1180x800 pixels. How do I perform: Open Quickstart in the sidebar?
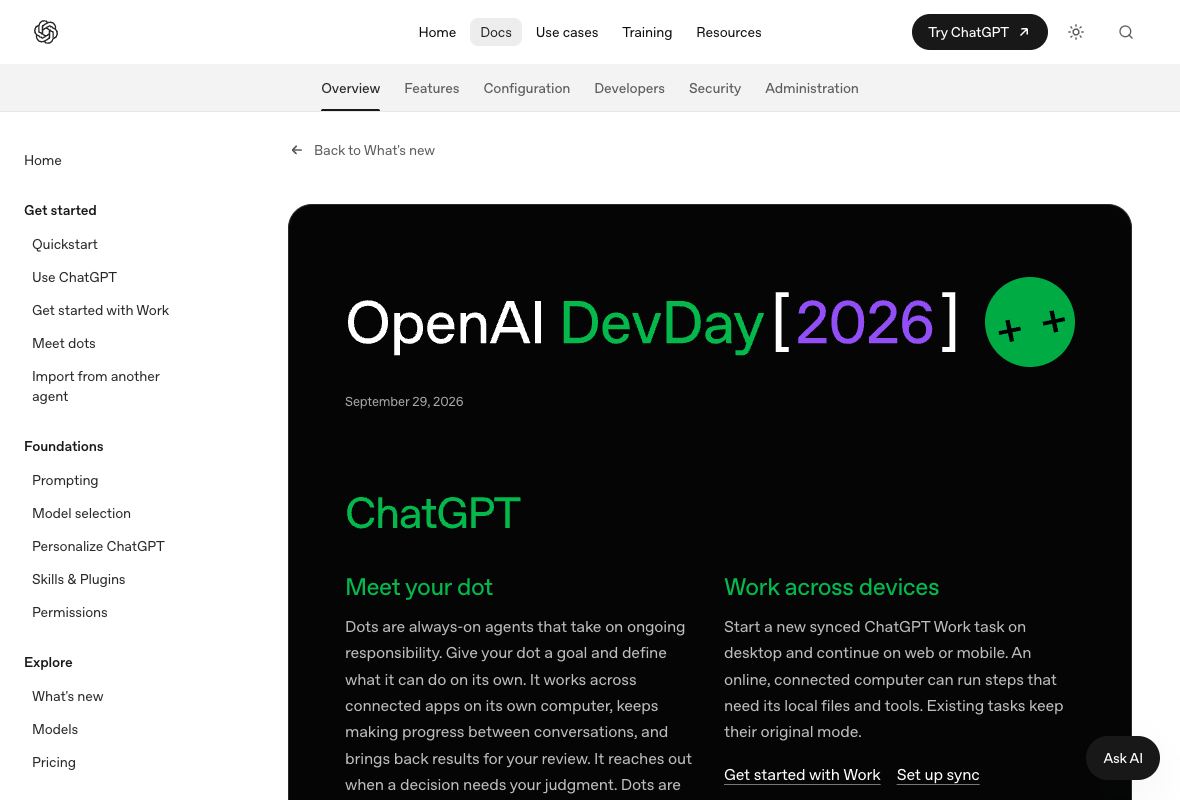65,244
